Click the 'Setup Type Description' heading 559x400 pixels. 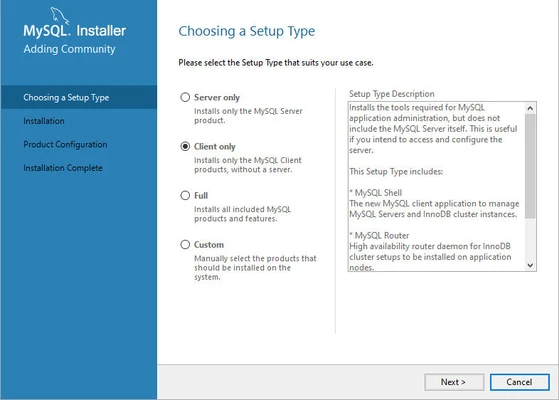(x=391, y=94)
